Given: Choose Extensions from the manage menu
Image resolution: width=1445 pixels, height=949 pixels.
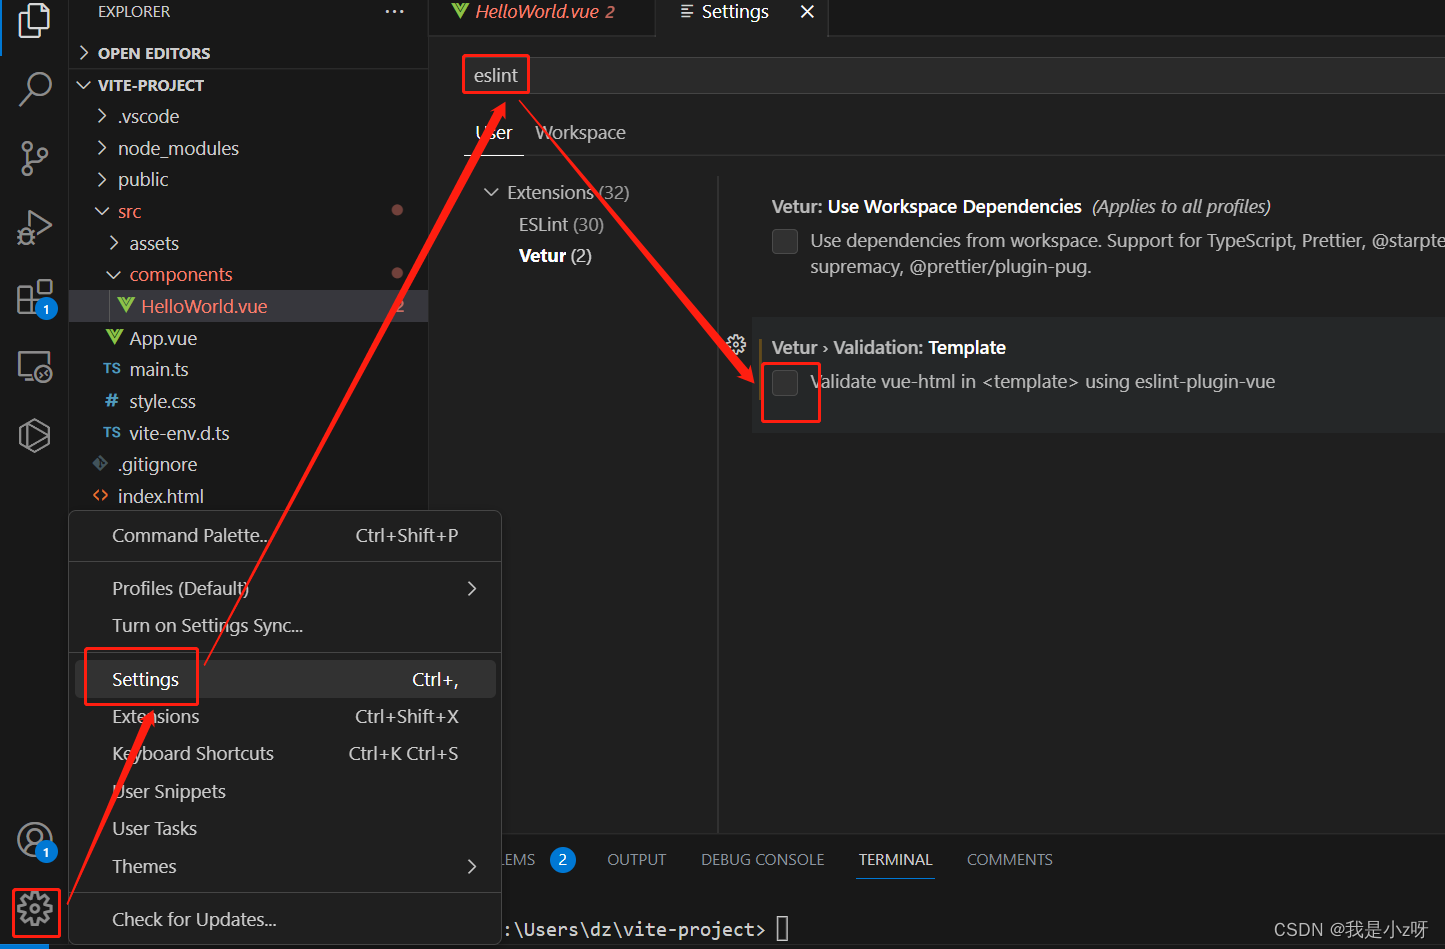Looking at the screenshot, I should pos(285,716).
